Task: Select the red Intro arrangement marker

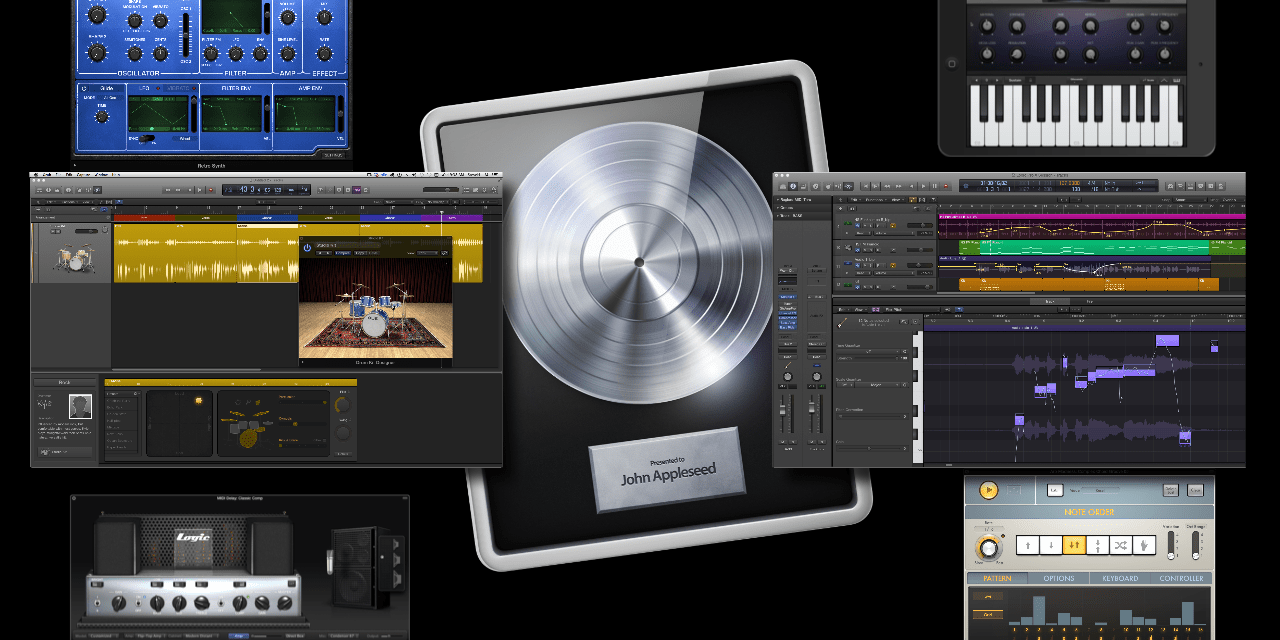Action: [144, 218]
